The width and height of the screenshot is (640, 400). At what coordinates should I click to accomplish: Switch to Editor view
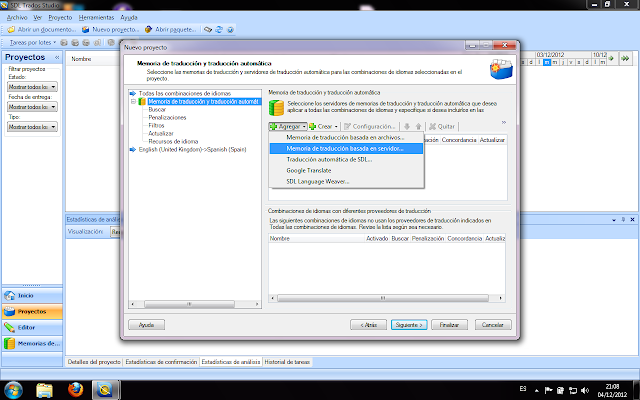[x=32, y=327]
